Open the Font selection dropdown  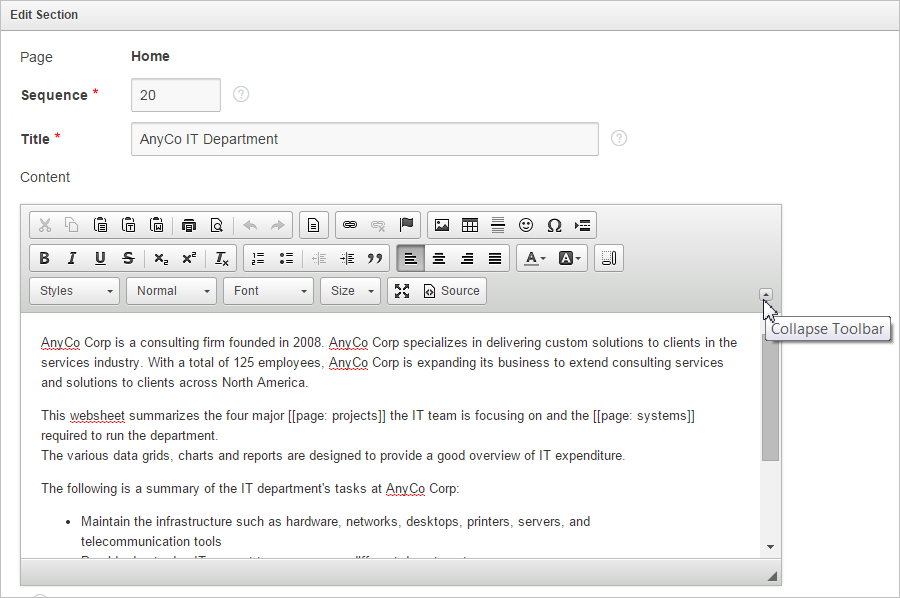click(268, 291)
